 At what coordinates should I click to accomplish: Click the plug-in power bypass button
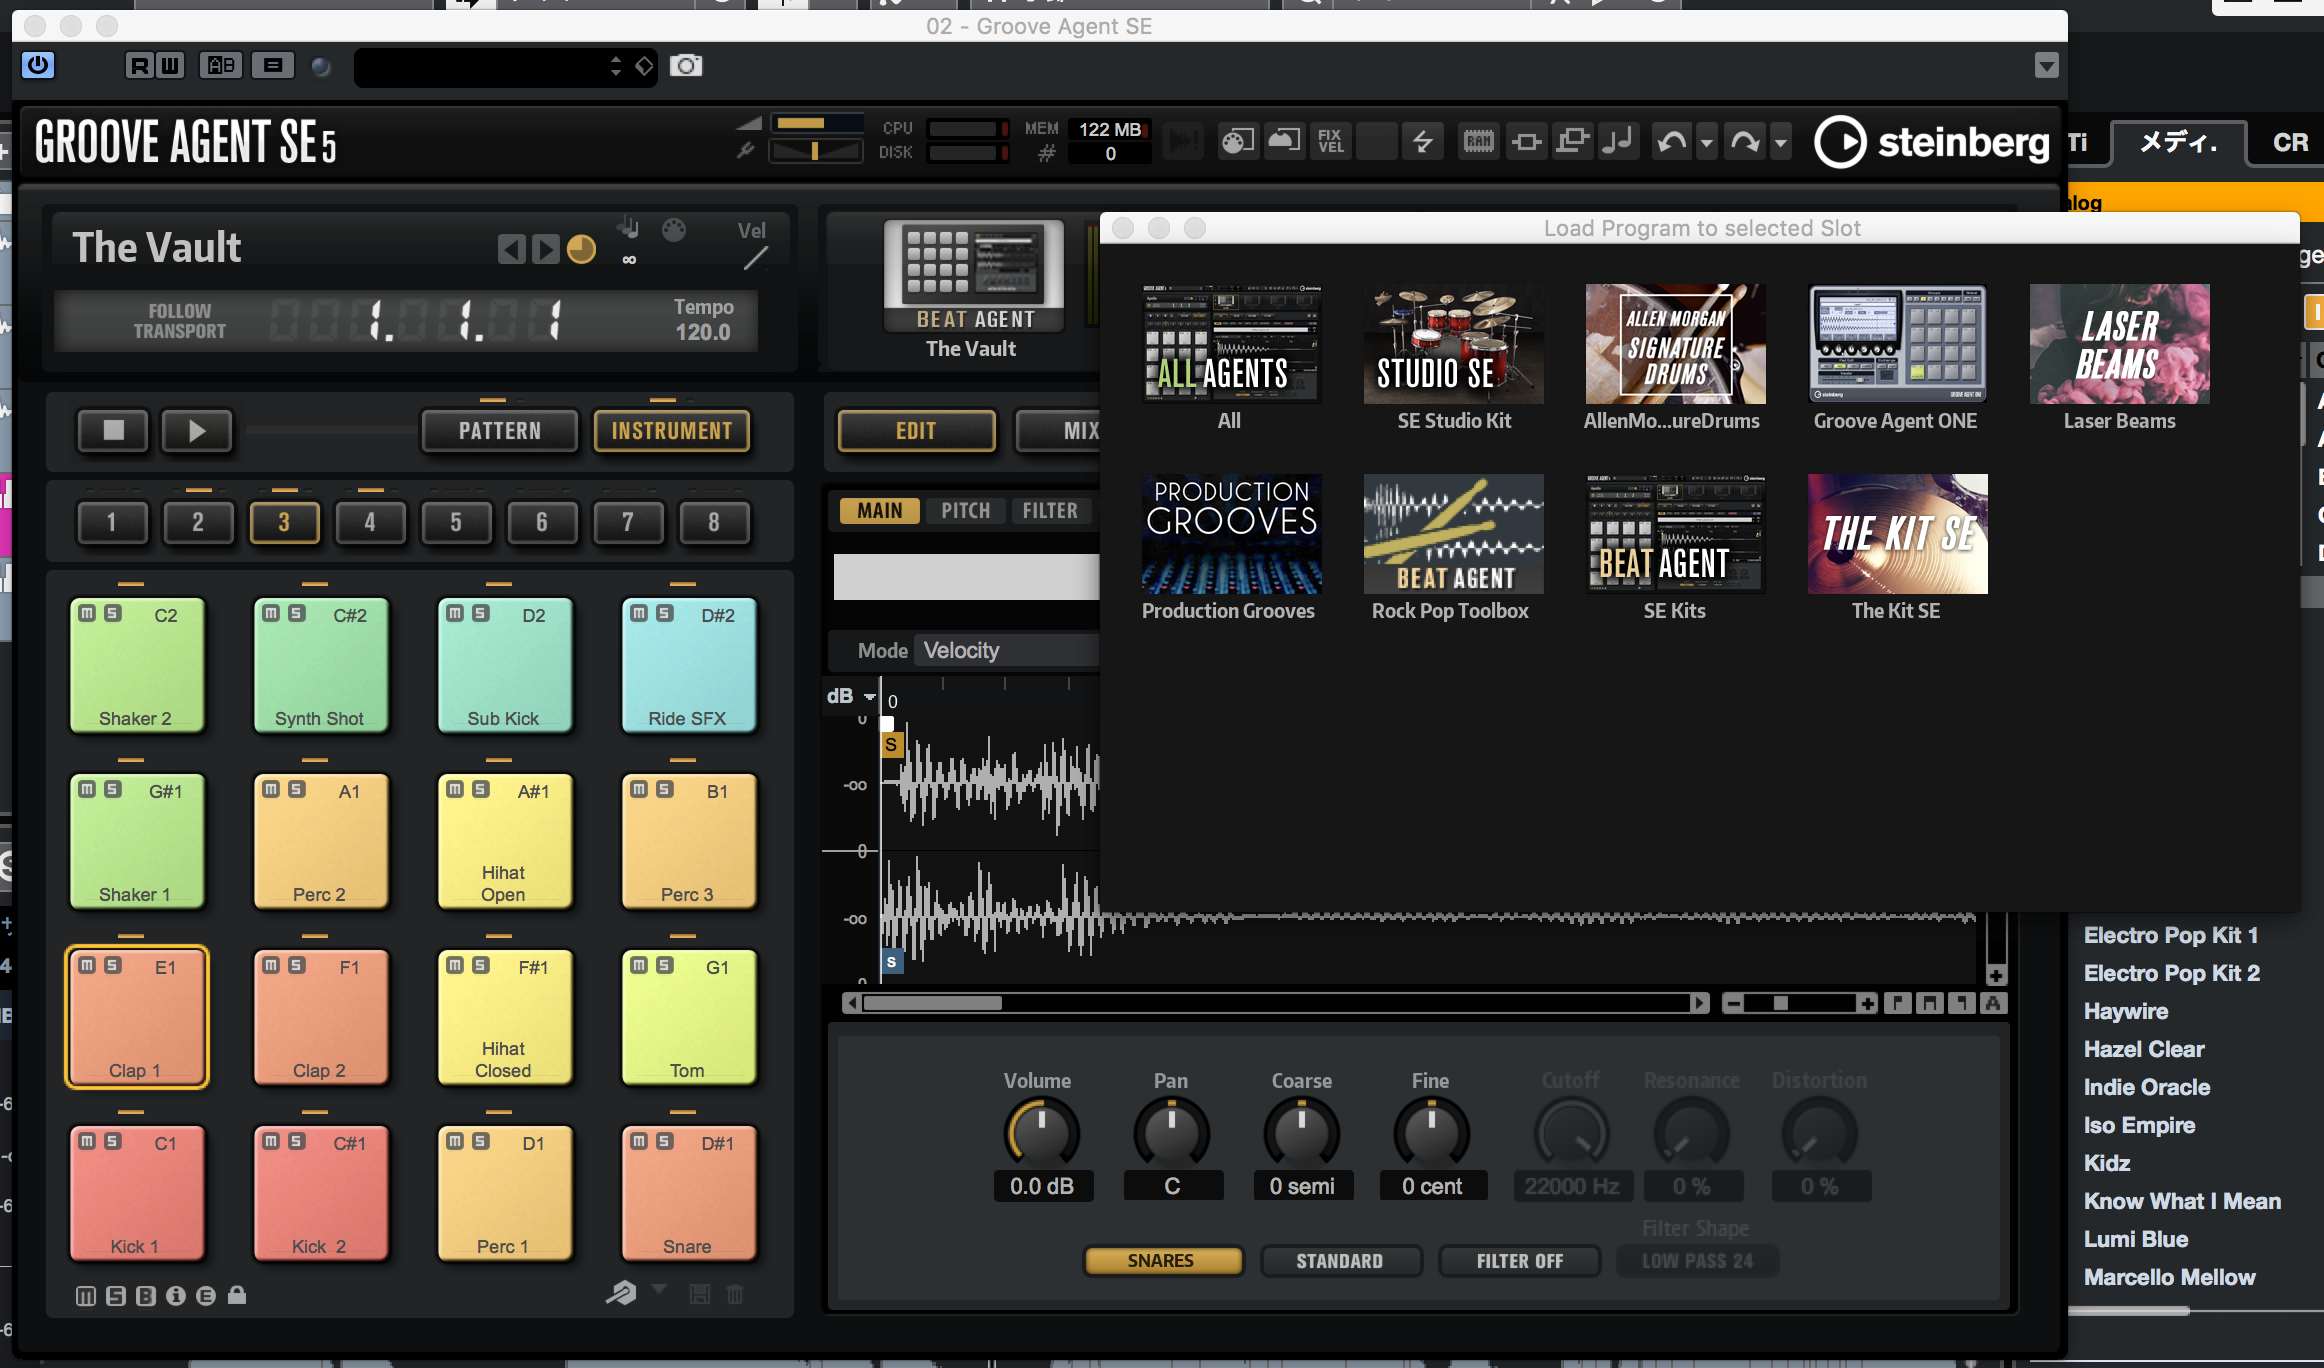38,66
